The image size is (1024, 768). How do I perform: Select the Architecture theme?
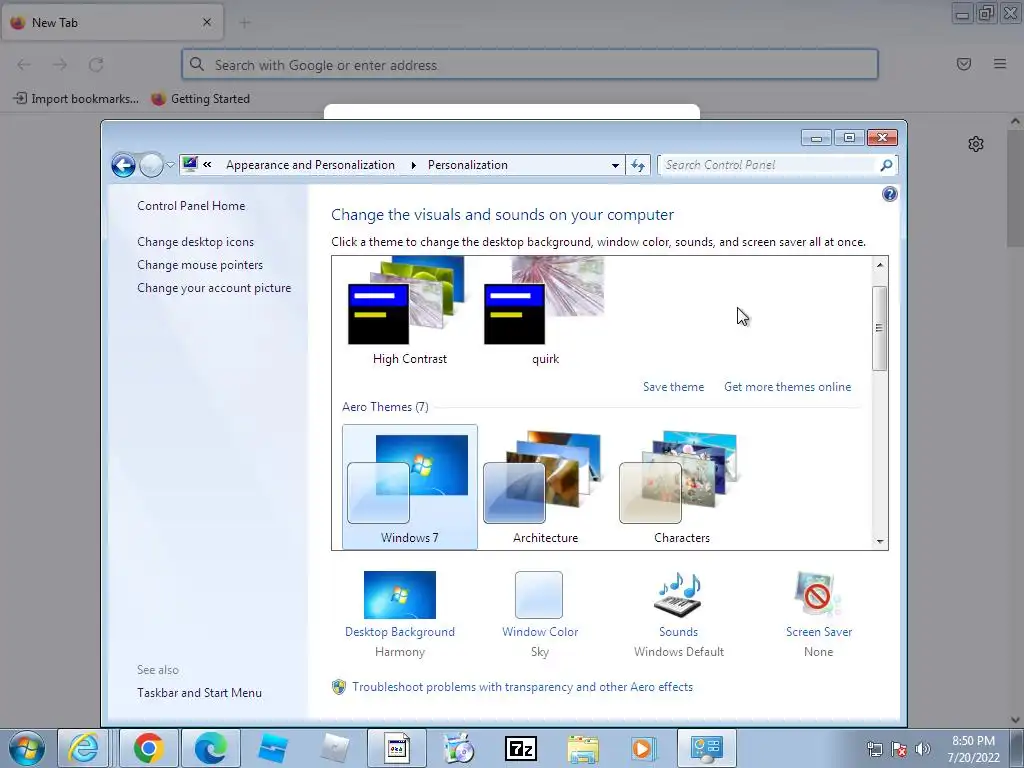(x=545, y=487)
